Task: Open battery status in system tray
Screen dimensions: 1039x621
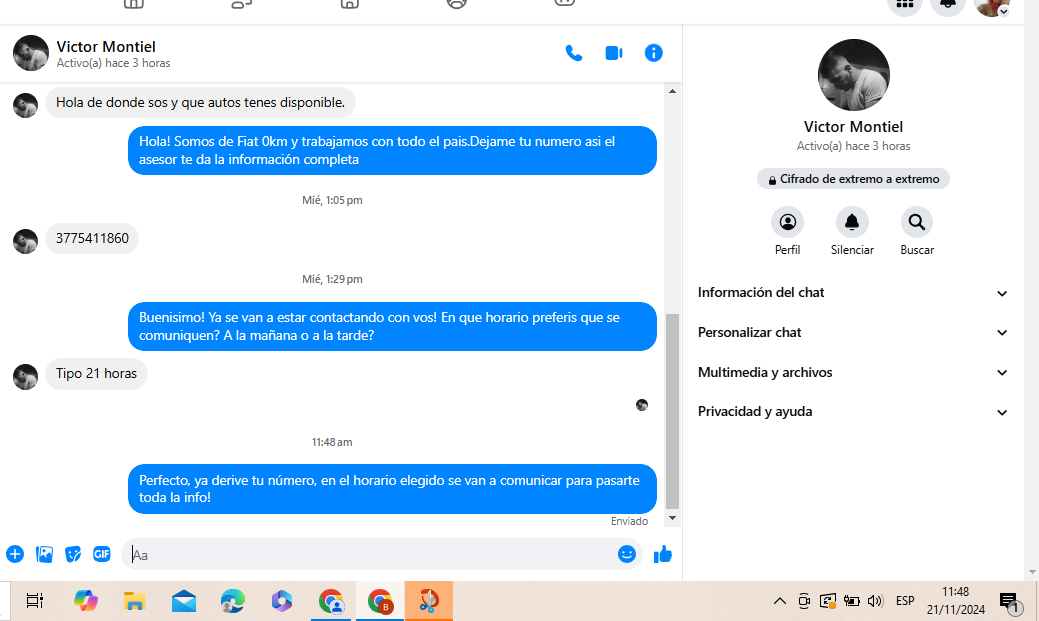Action: point(851,601)
